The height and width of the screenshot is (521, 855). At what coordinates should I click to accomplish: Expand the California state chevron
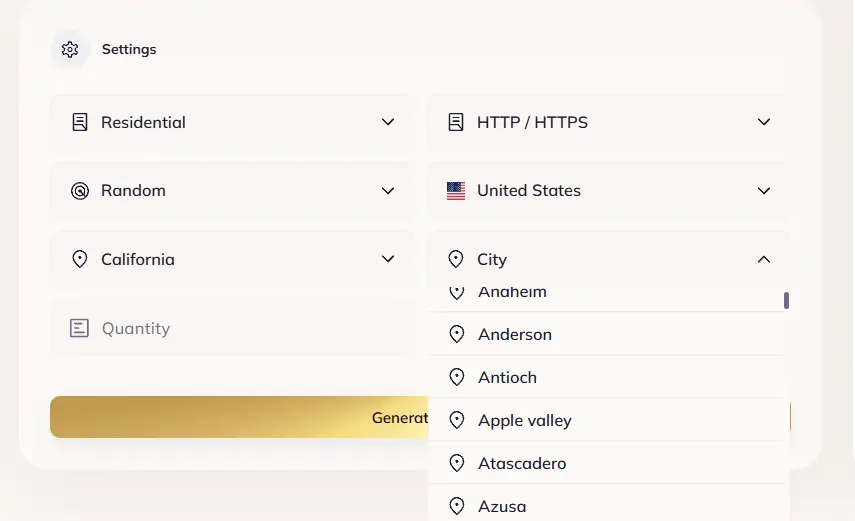coord(388,259)
